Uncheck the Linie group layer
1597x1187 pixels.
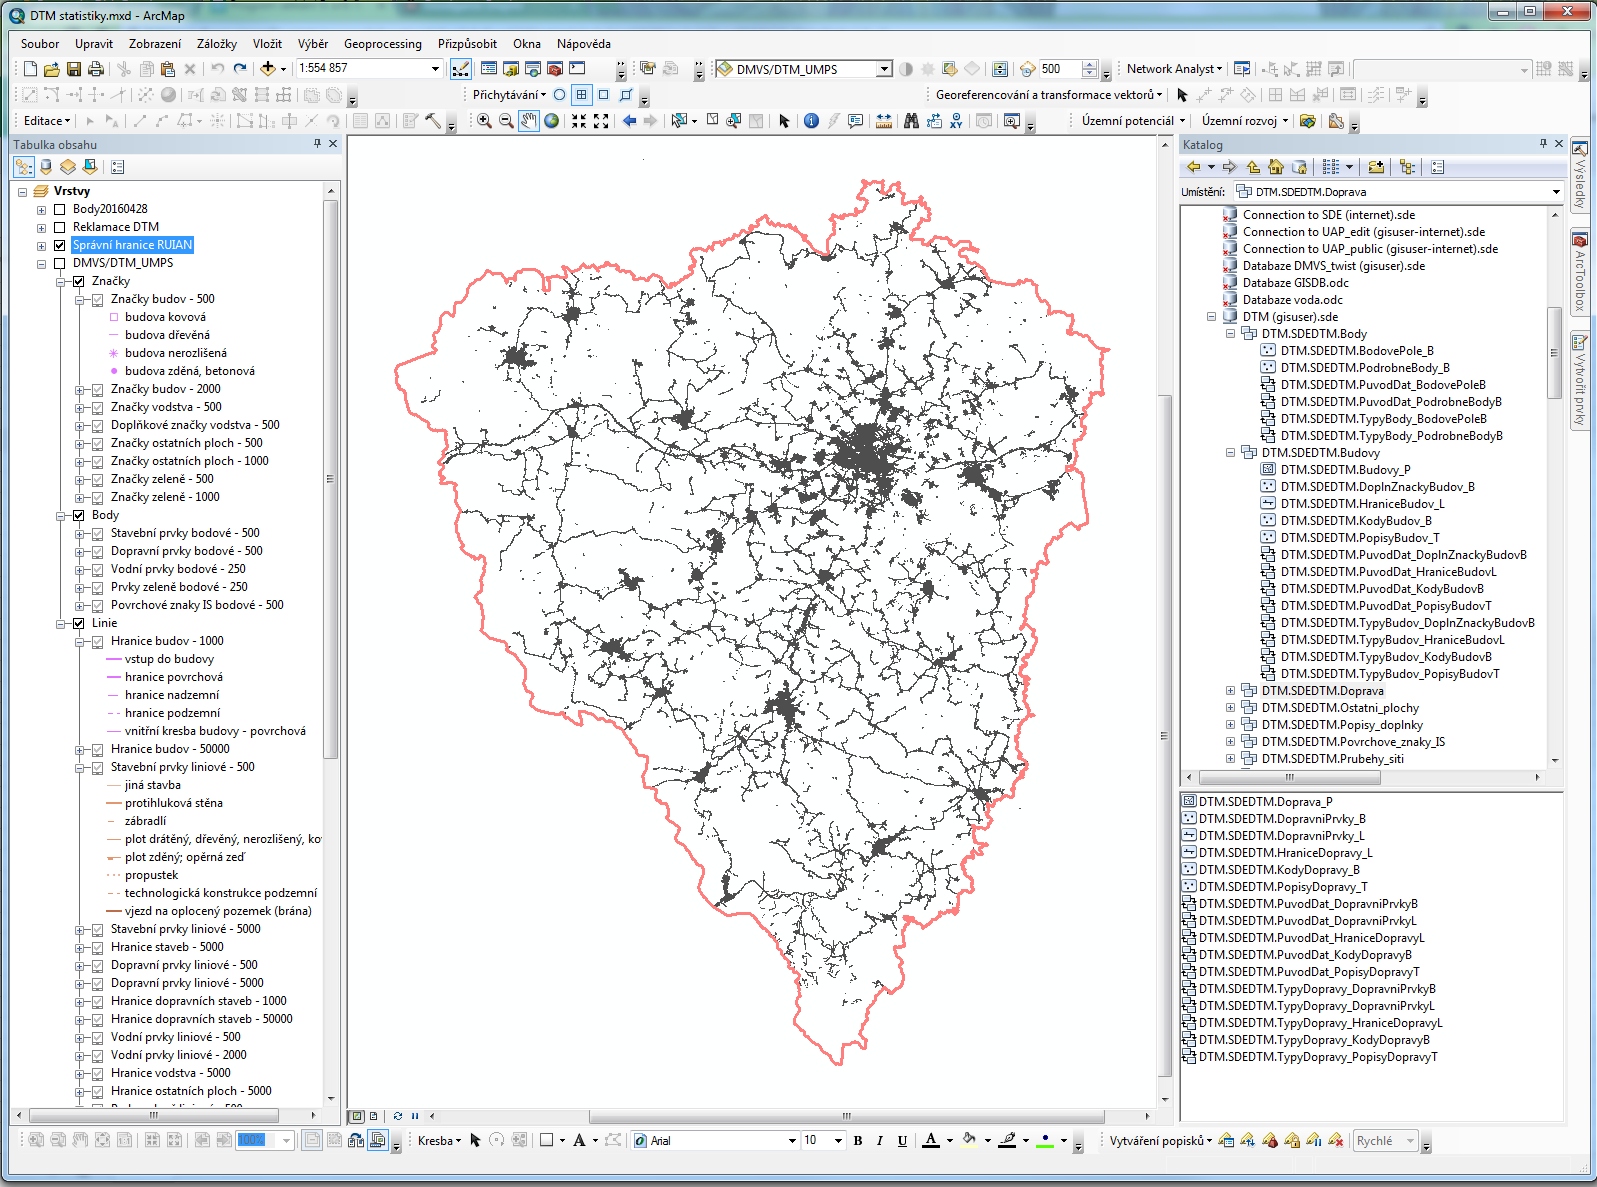(78, 623)
